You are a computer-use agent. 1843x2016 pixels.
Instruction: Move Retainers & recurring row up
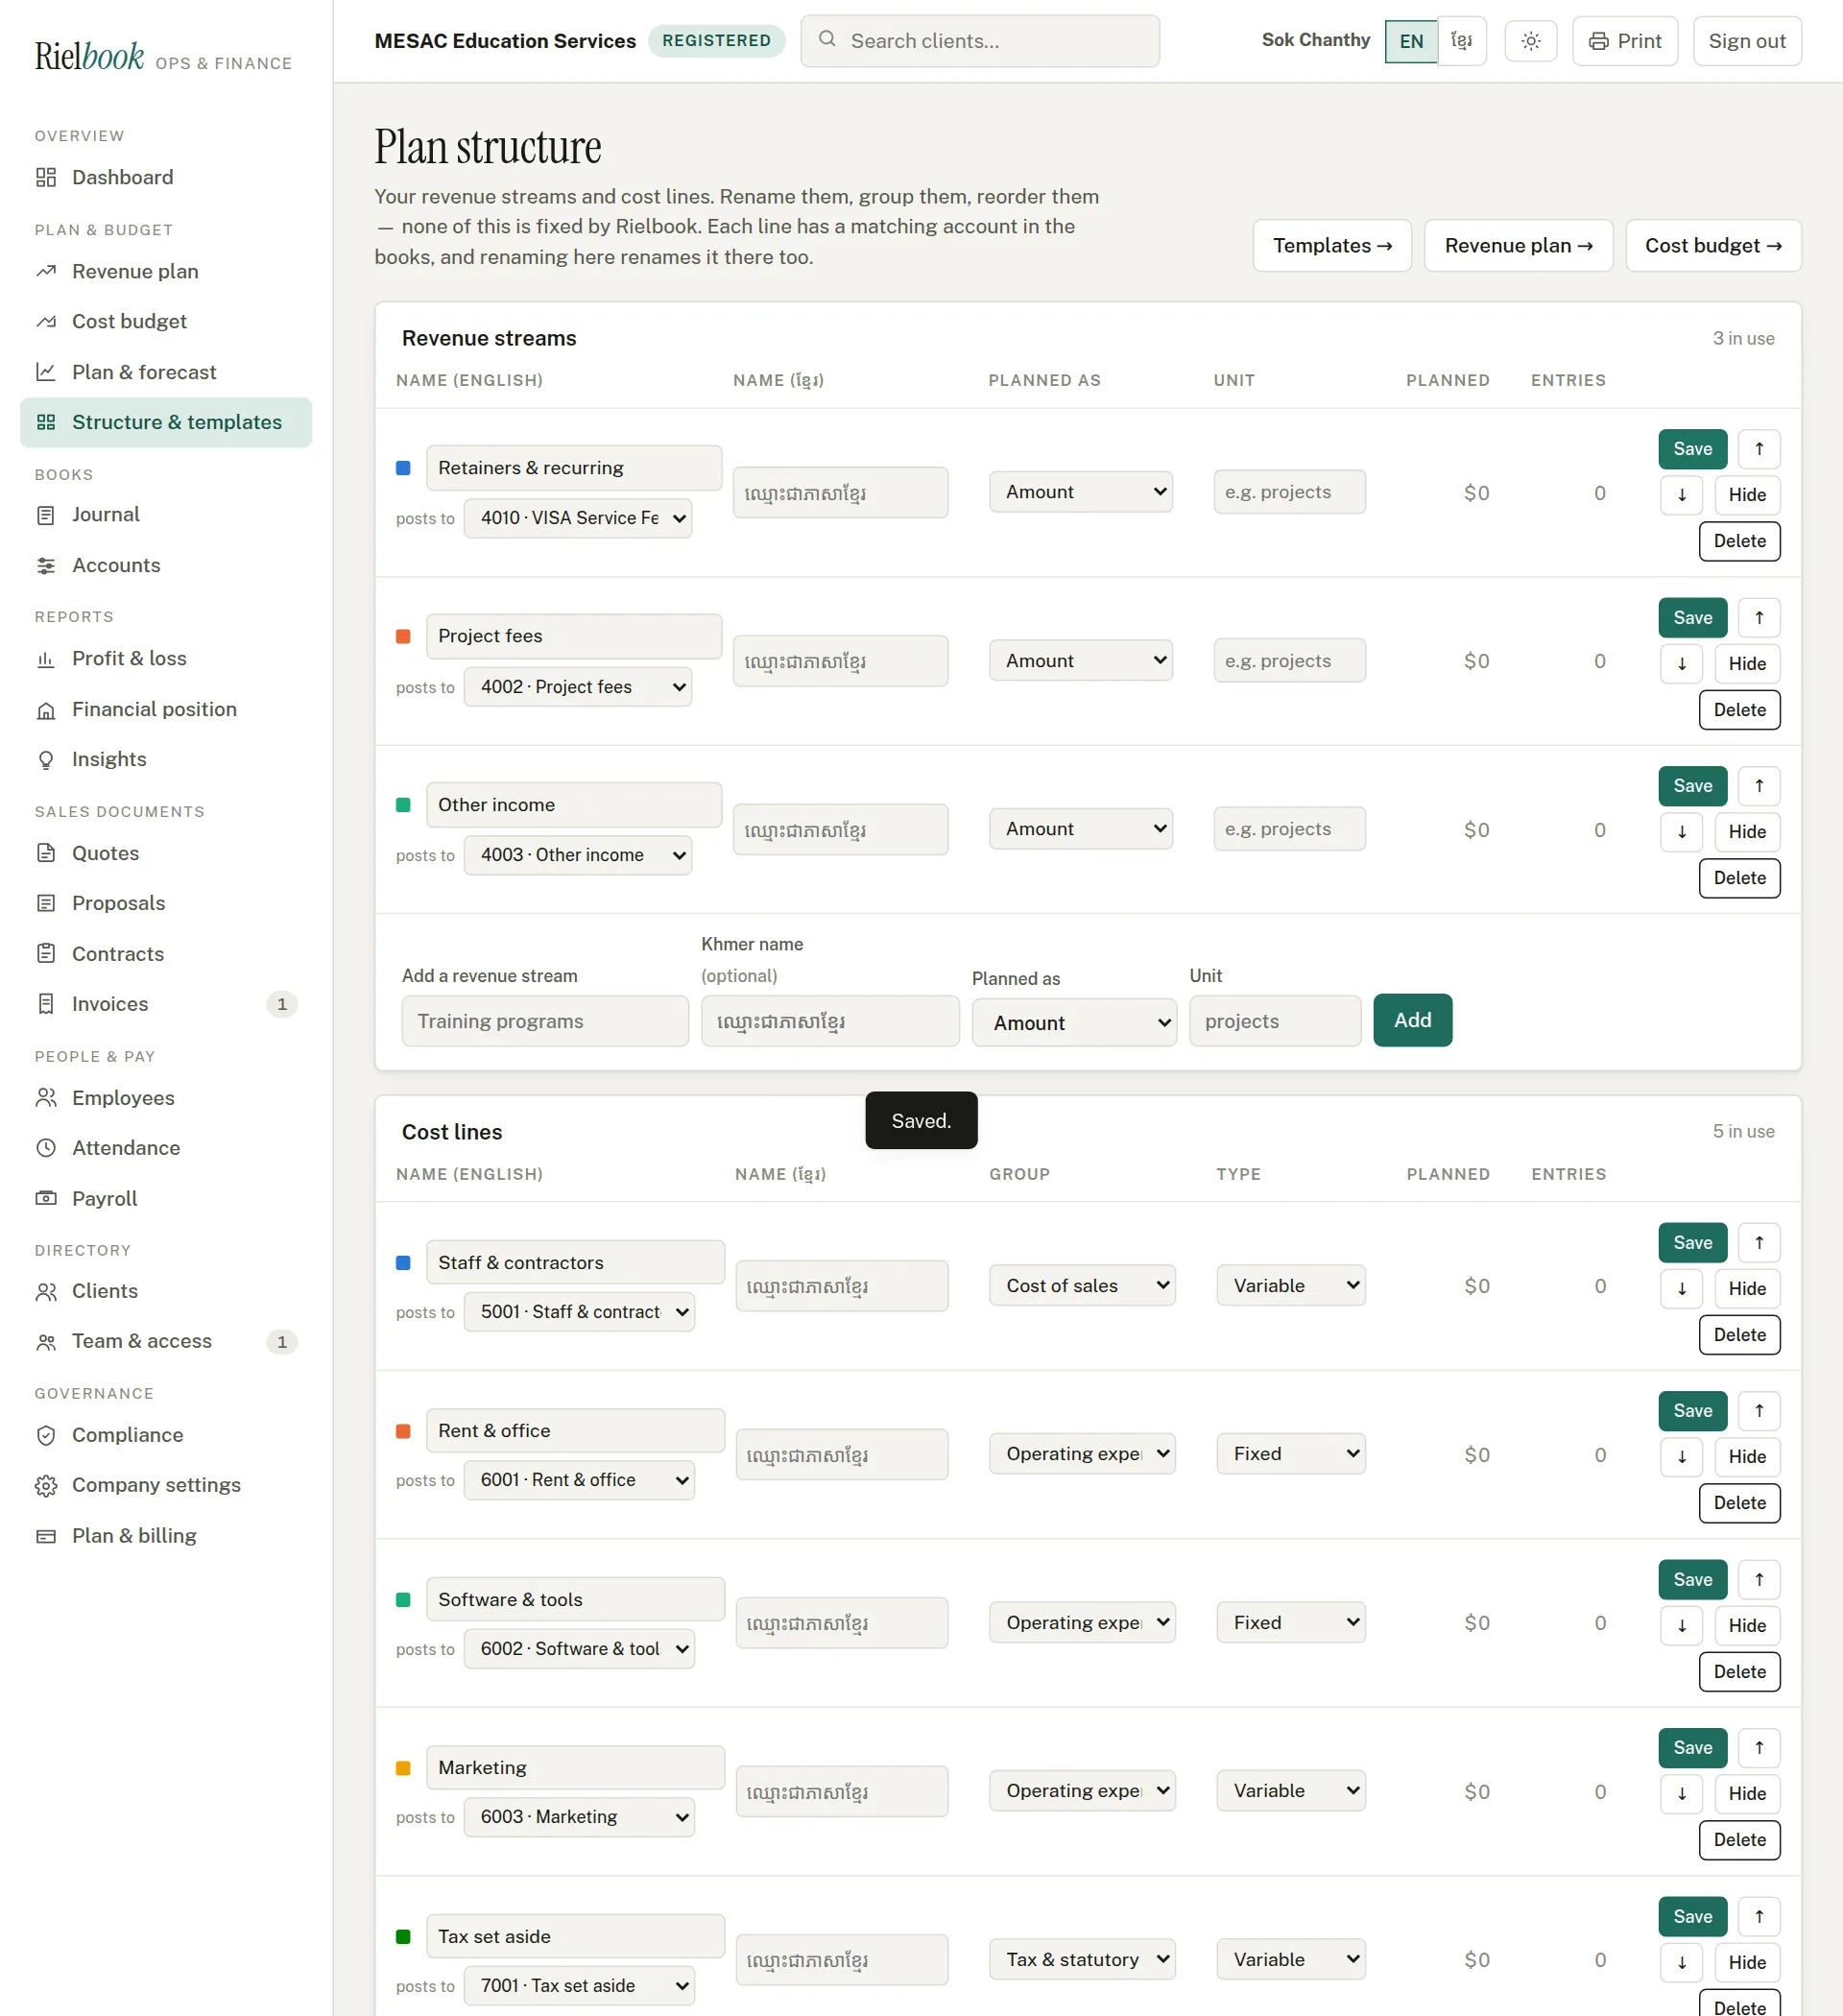(x=1759, y=449)
